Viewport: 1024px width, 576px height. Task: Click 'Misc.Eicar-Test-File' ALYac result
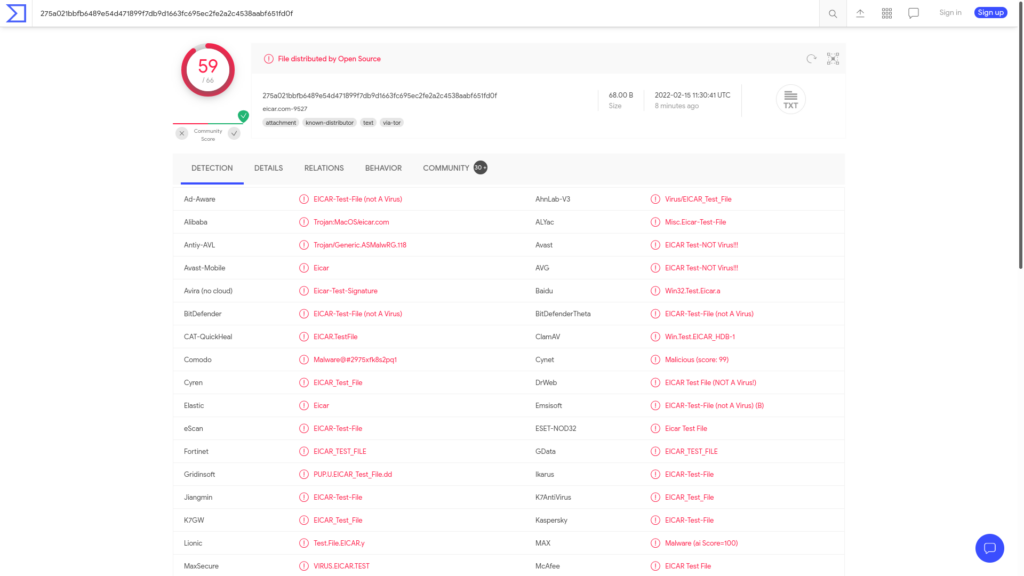click(696, 222)
